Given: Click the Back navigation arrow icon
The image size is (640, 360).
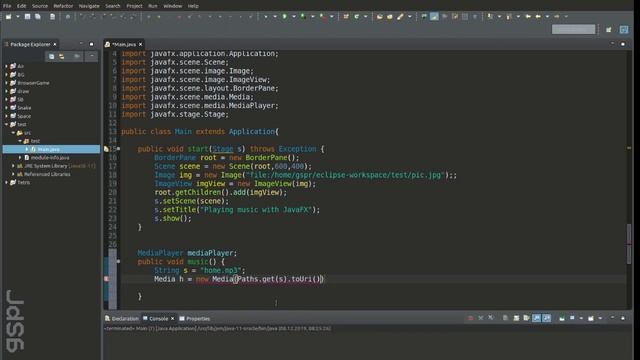Looking at the screenshot, I should 538,16.
